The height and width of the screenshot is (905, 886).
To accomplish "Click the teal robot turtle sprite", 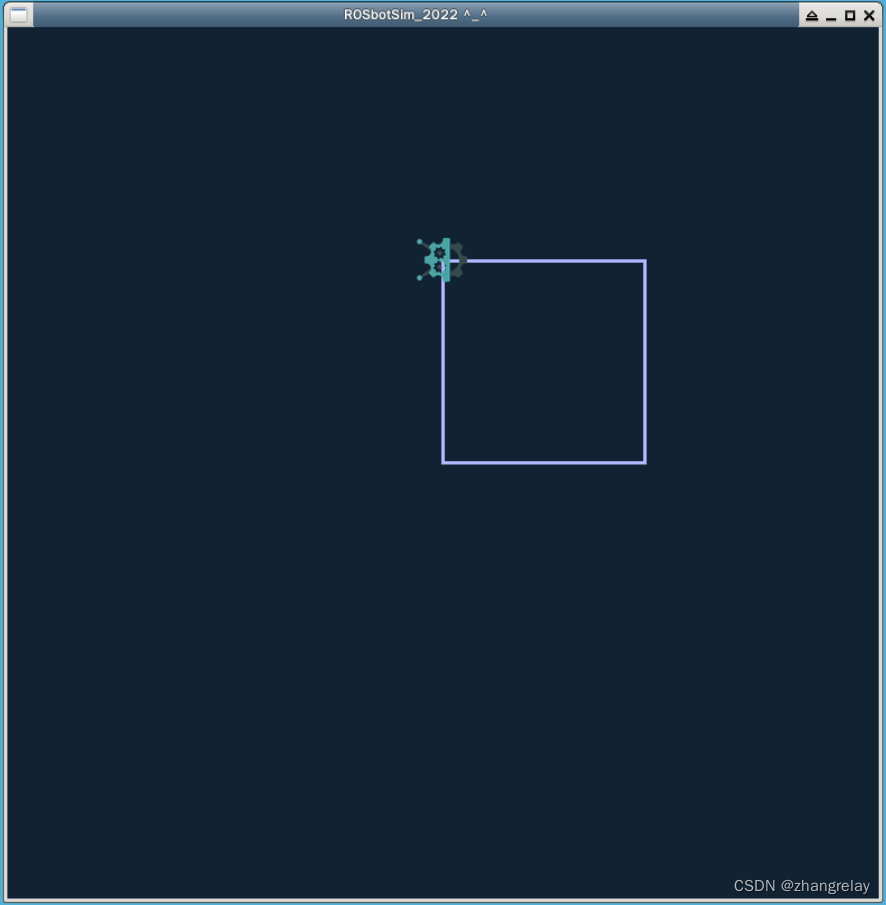I will coord(442,260).
